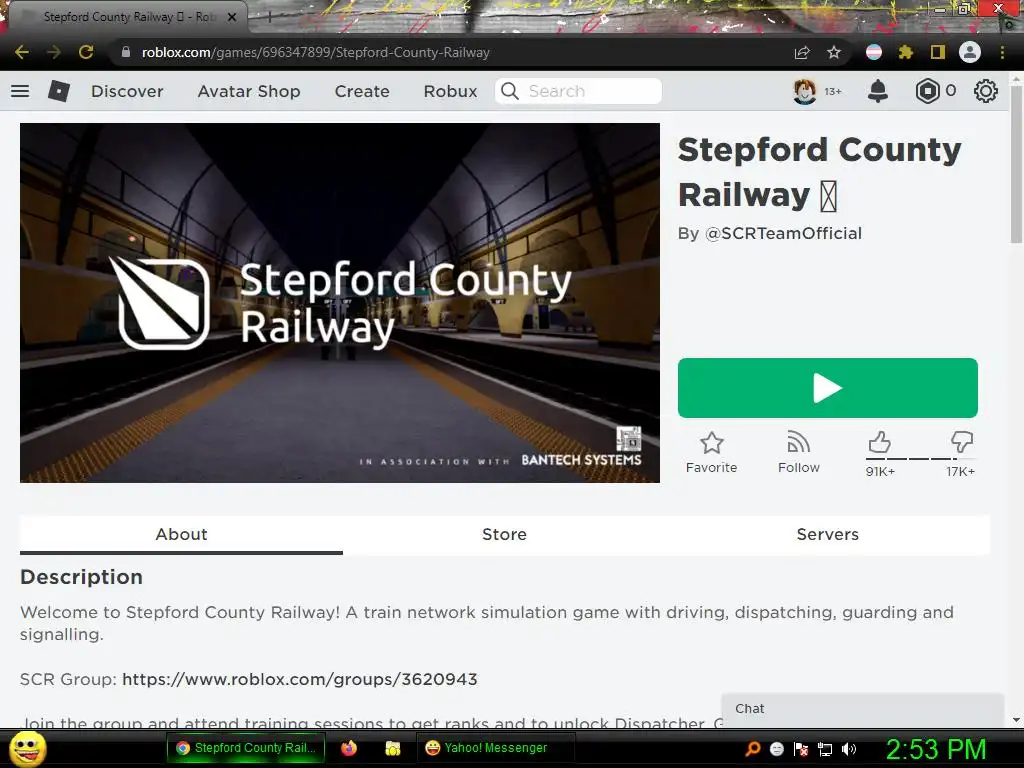Open the Chrome three-dot menu

(1002, 52)
